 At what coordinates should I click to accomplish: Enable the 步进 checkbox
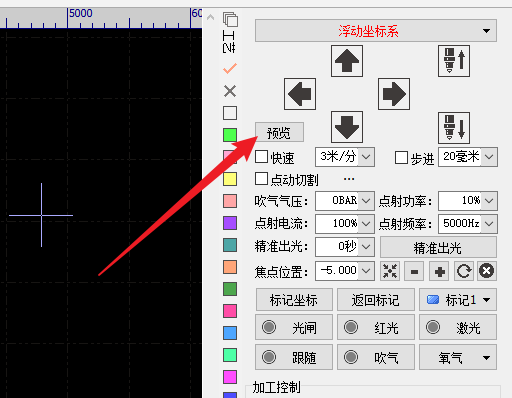[x=401, y=157]
